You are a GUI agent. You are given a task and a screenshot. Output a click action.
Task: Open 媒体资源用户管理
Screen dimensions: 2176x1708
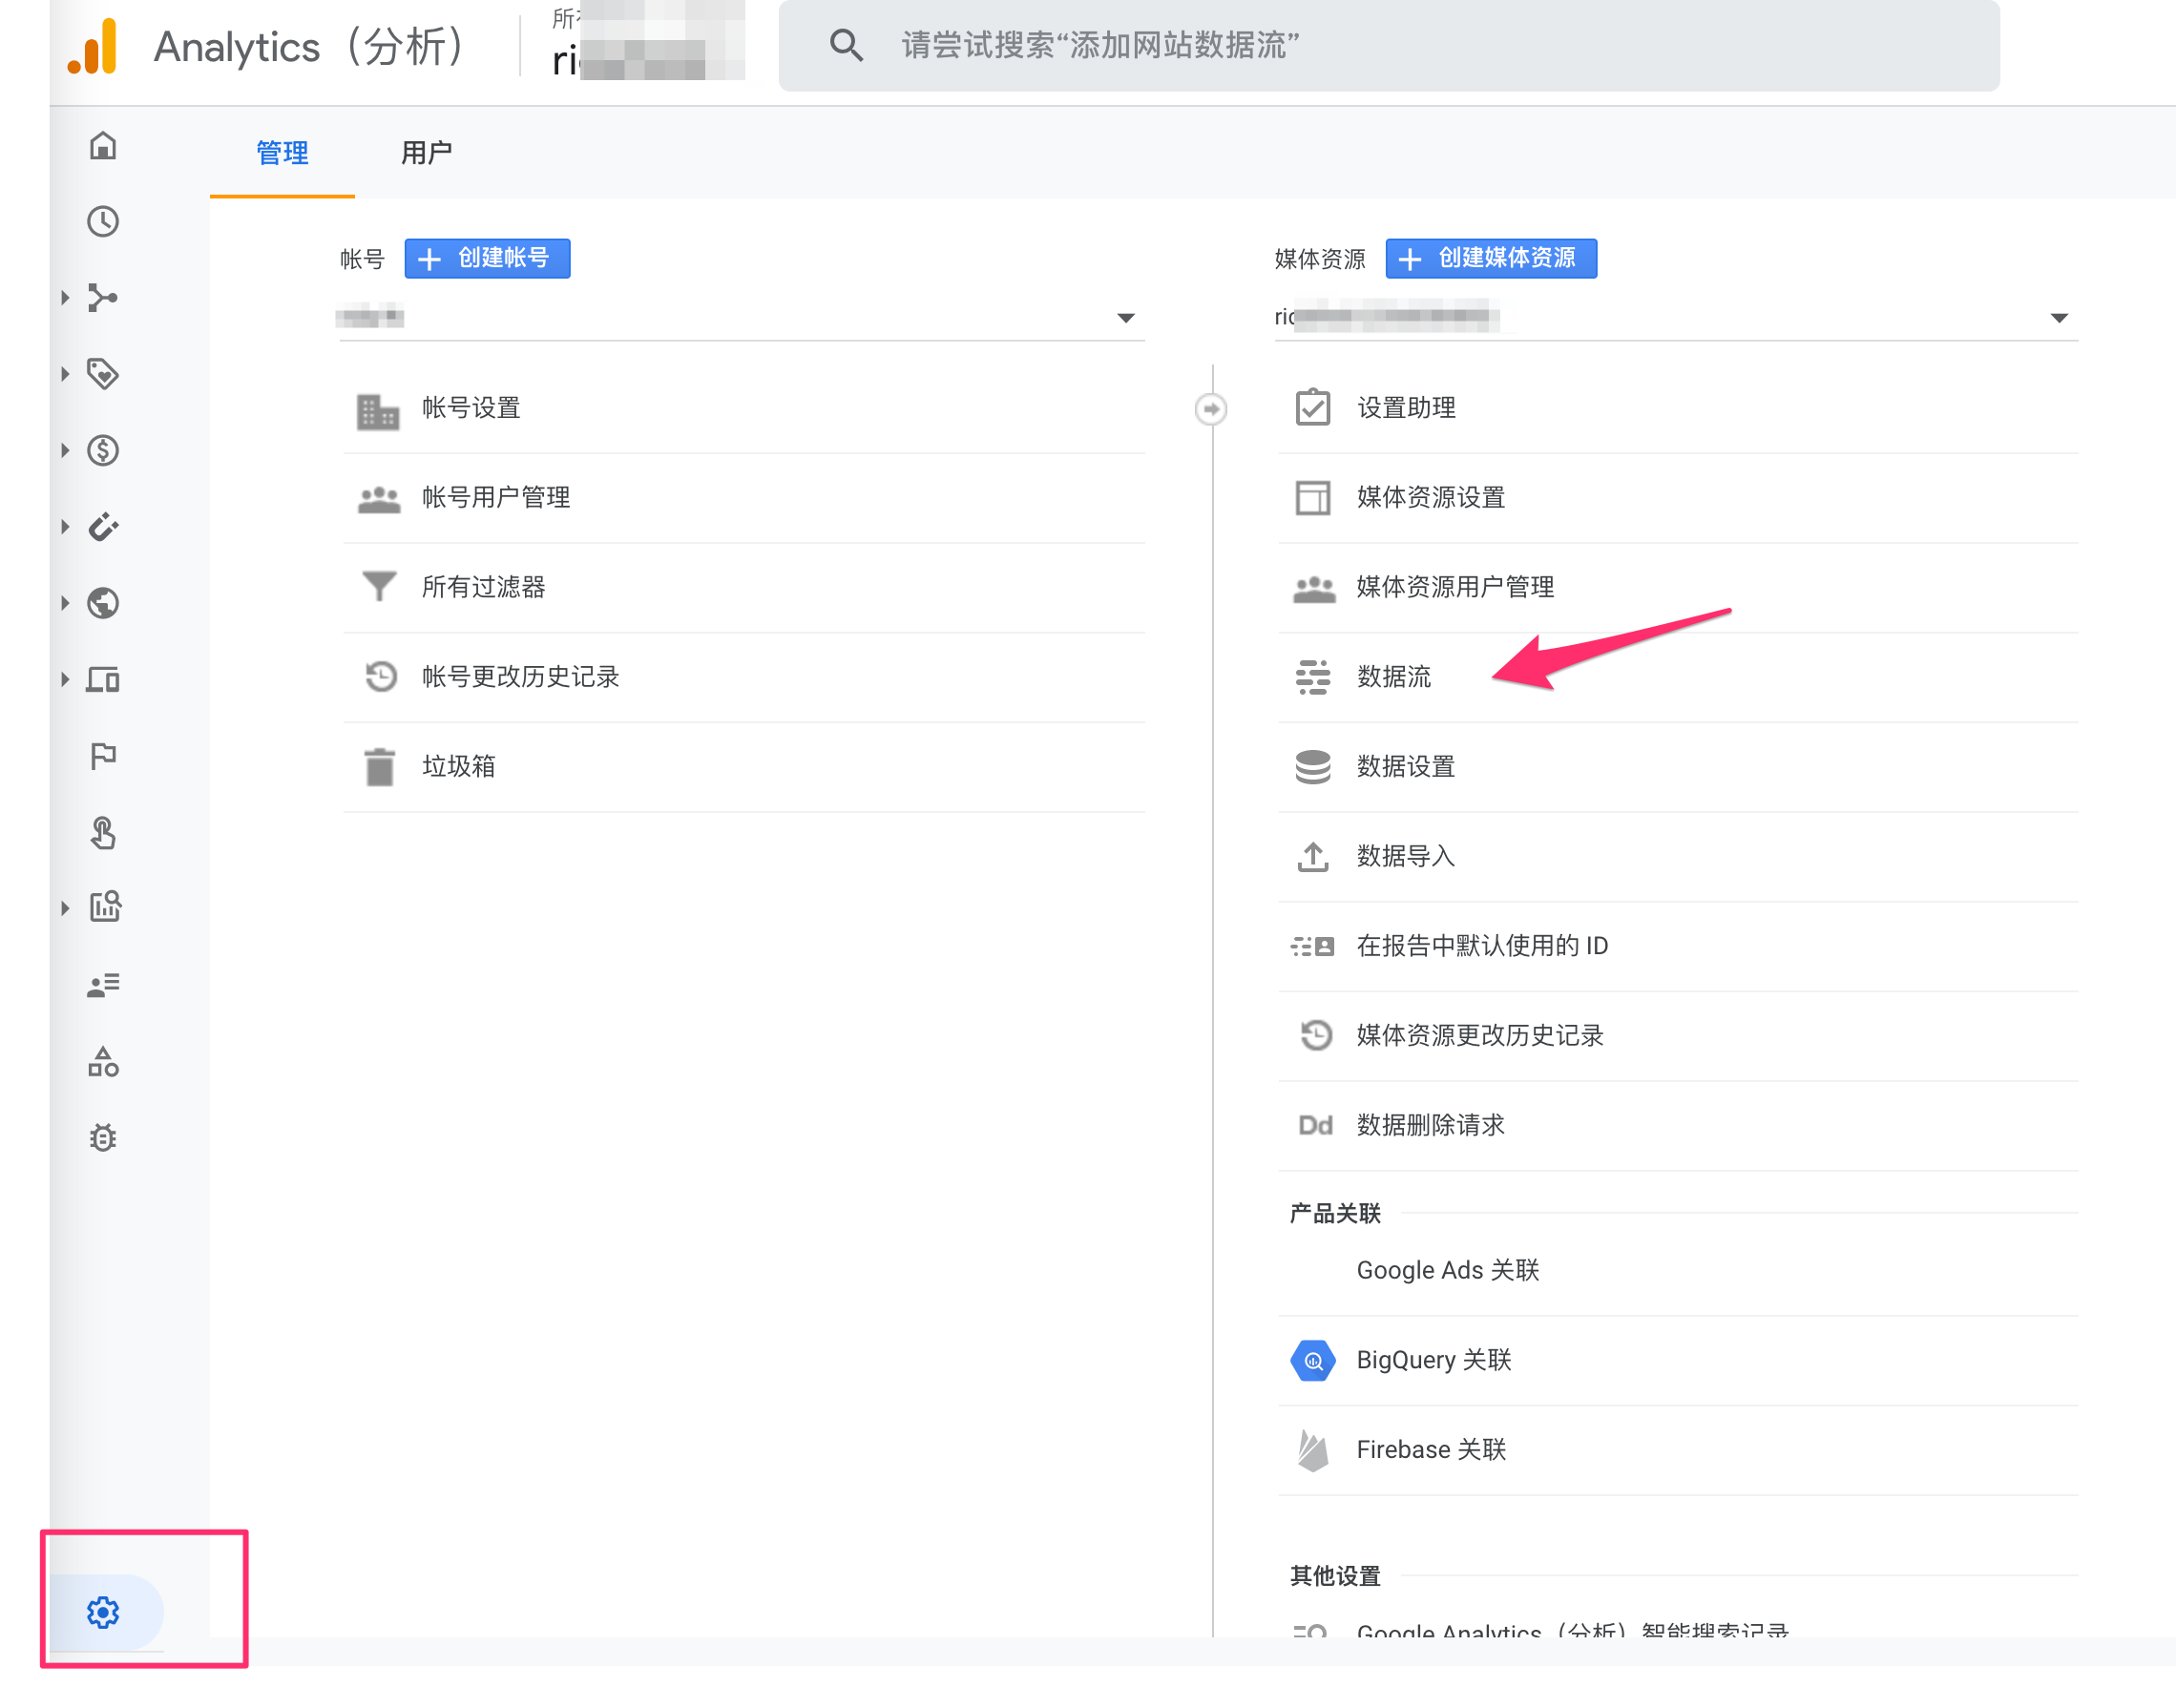pos(1678,587)
